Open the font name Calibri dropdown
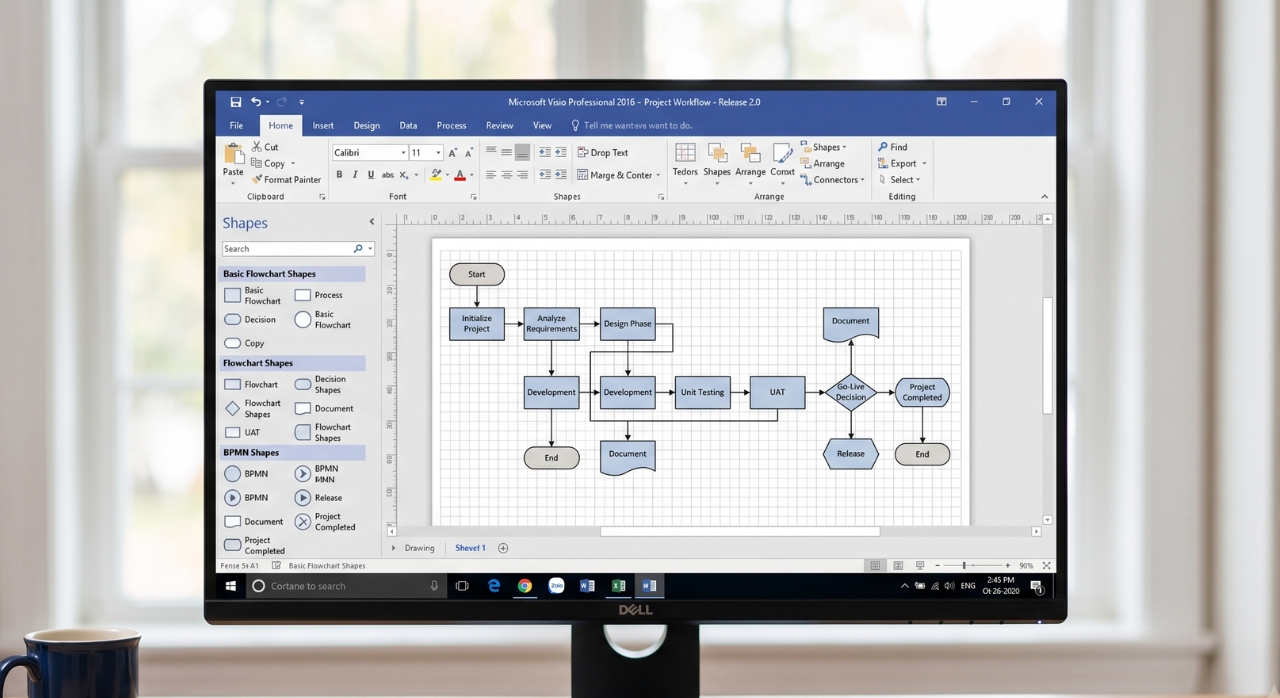Viewport: 1280px width, 698px height. point(403,153)
